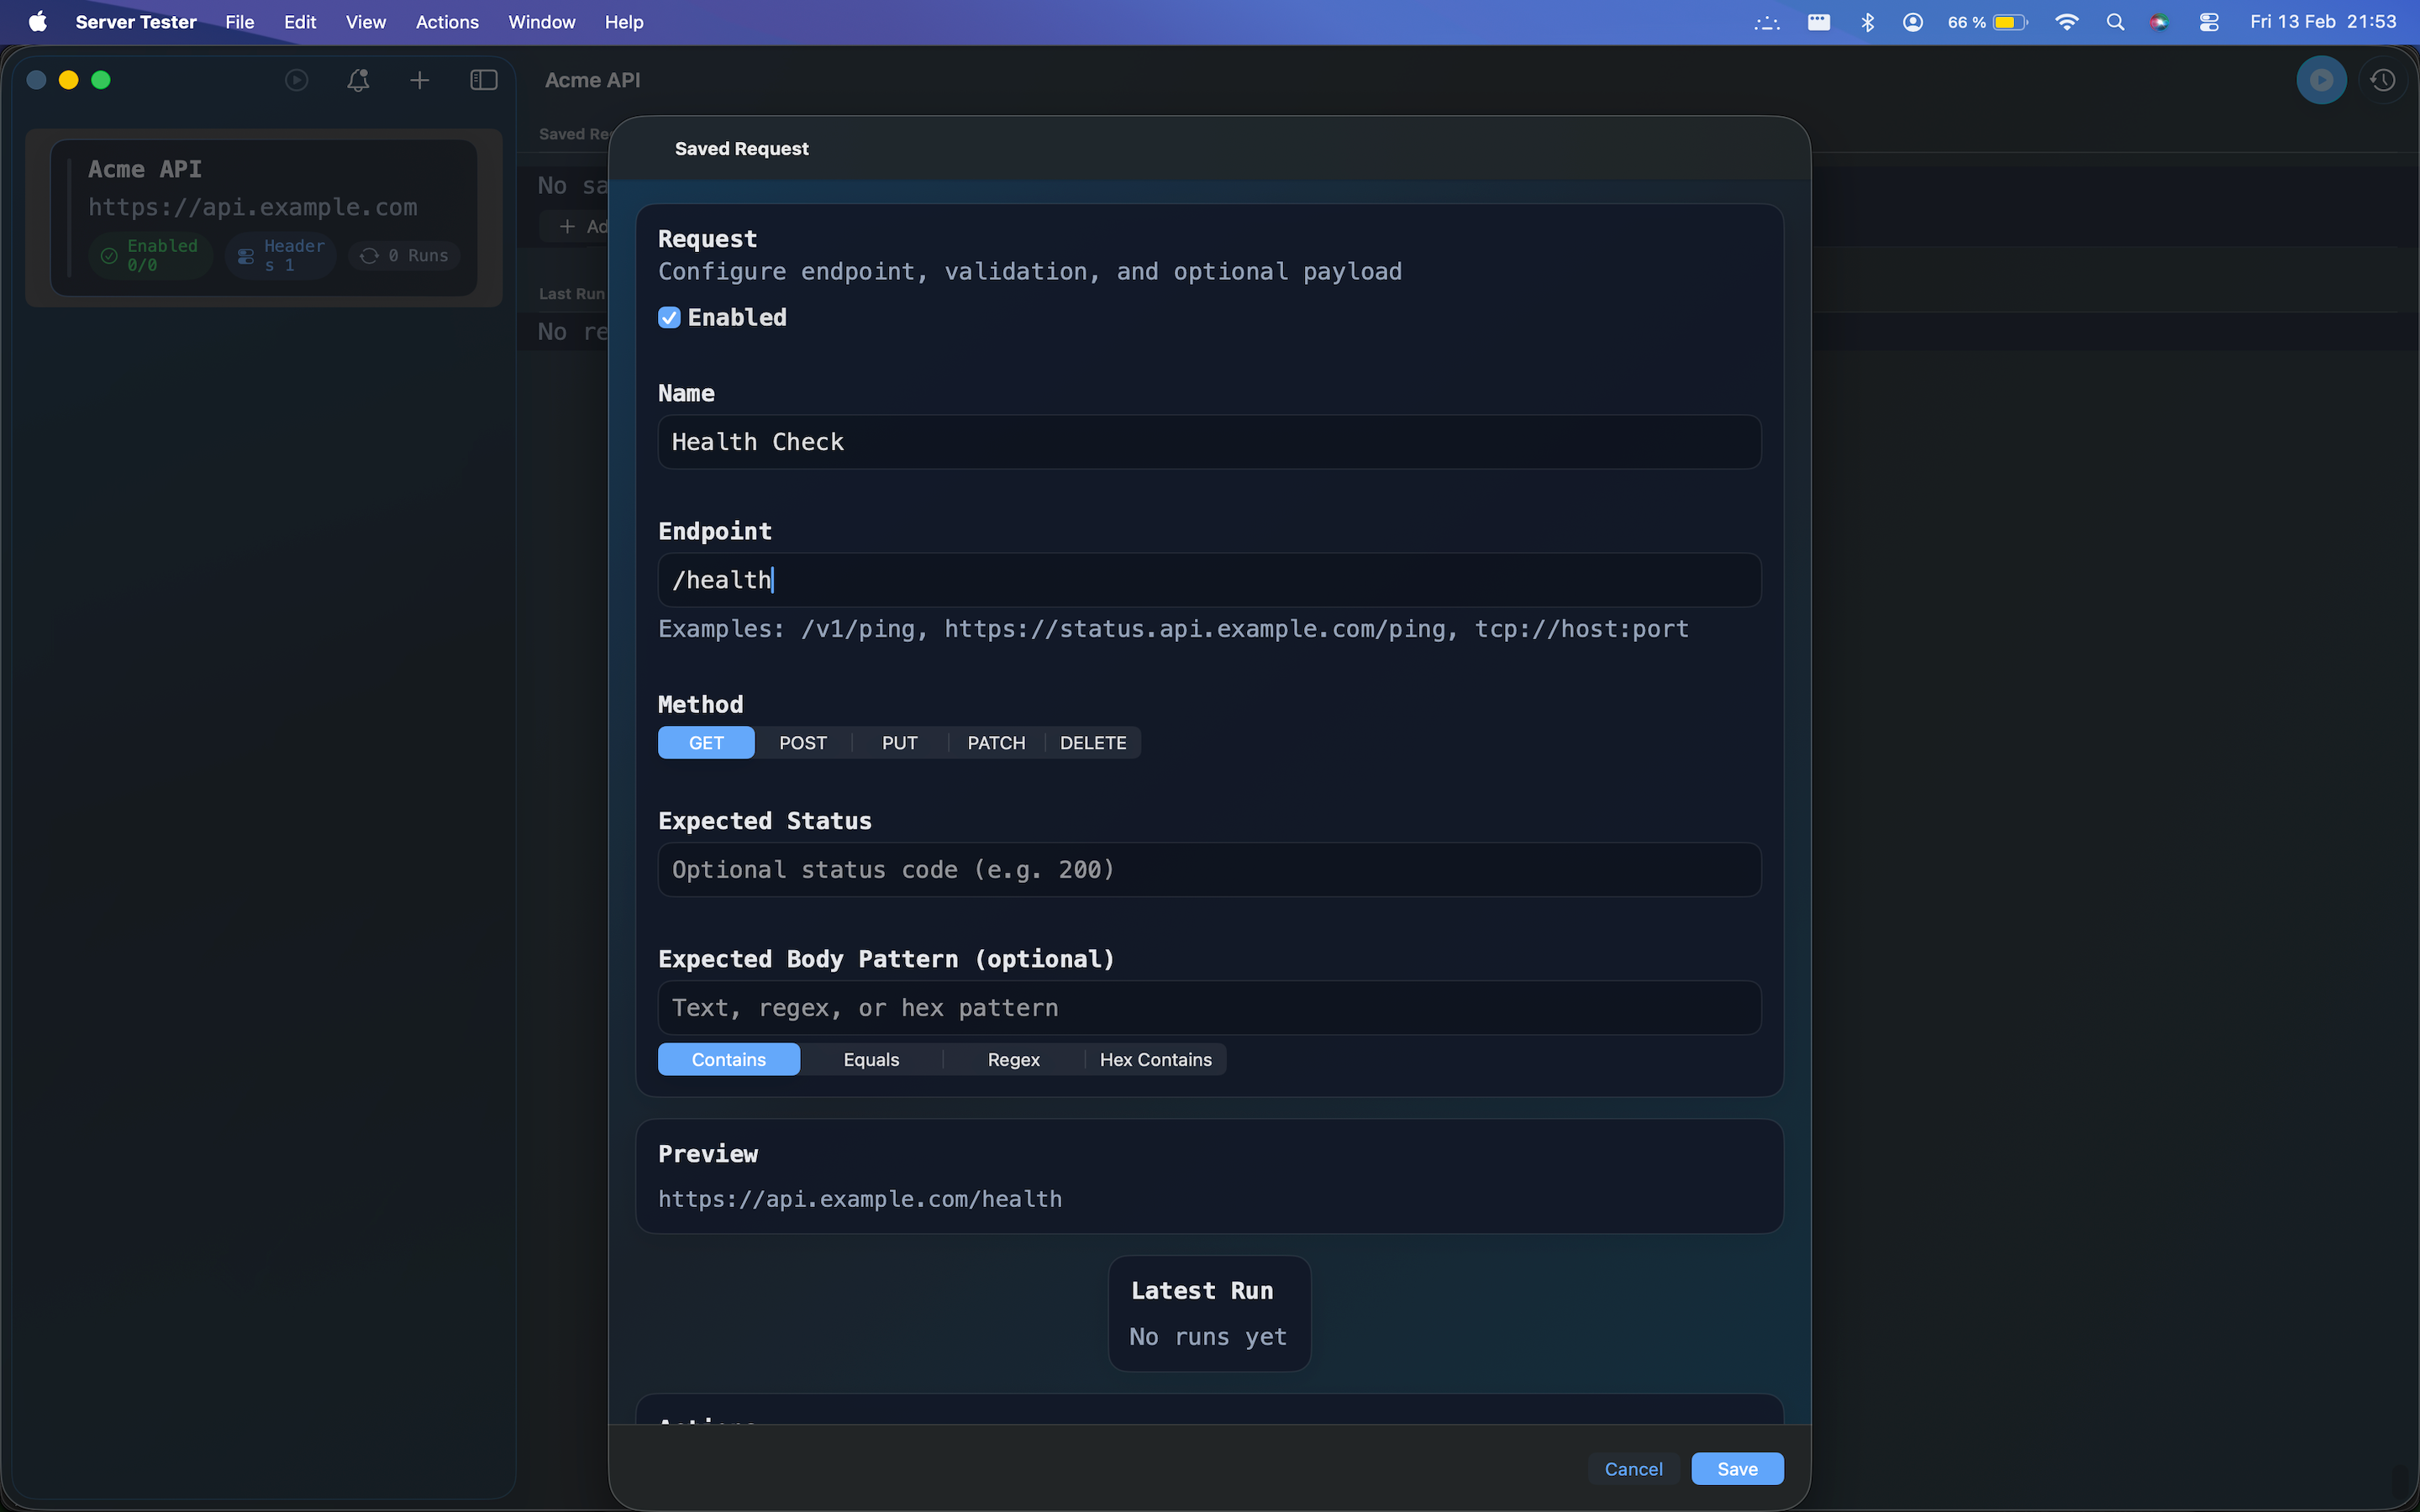The height and width of the screenshot is (1512, 2420).
Task: Click the 0 Runs badge on Acme API
Action: pos(404,255)
